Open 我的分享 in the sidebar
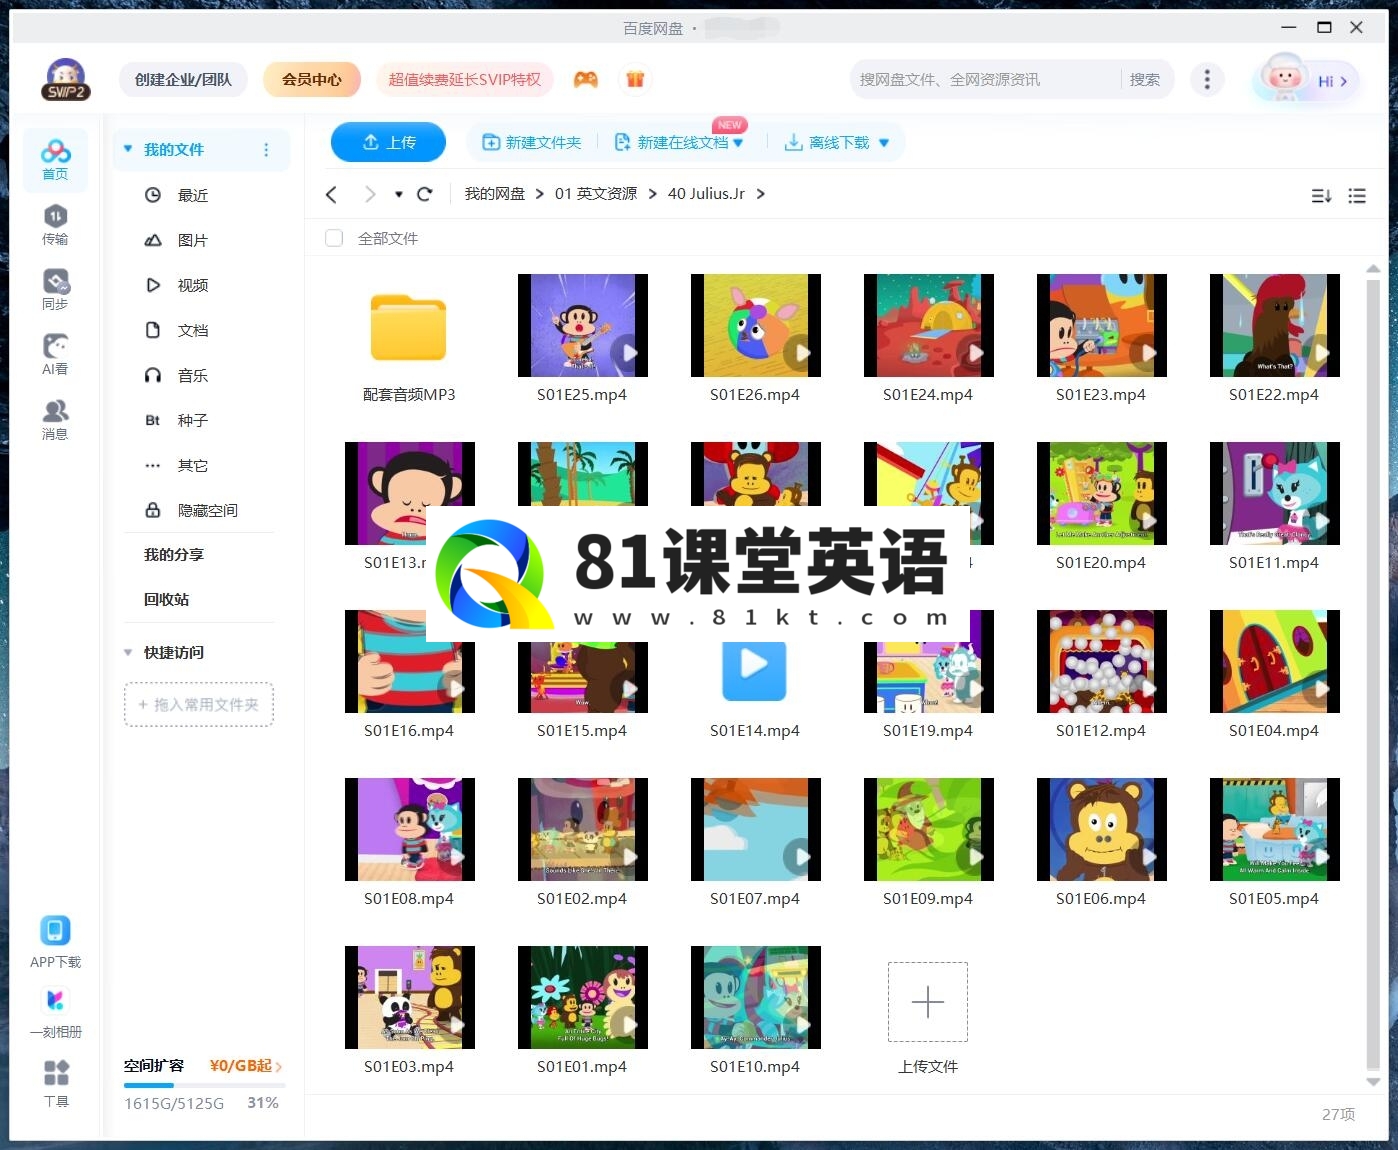The width and height of the screenshot is (1398, 1150). (x=174, y=554)
